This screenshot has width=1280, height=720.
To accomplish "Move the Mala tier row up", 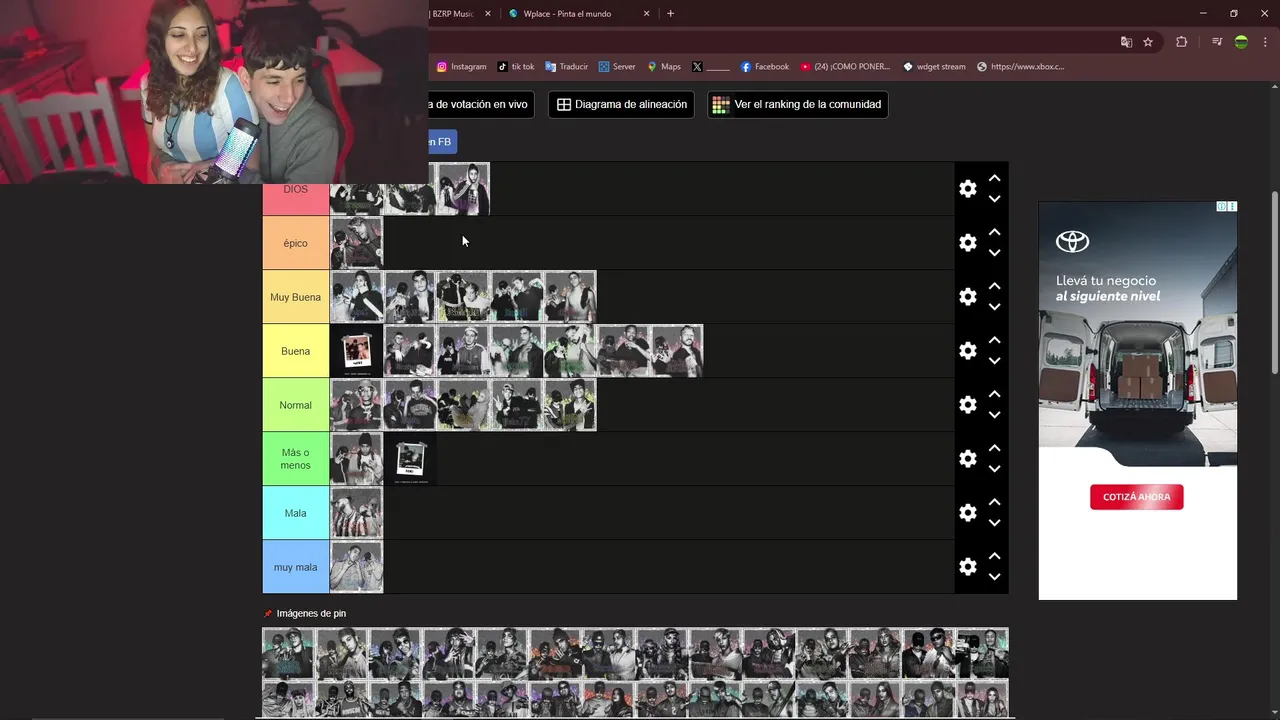I will pyautogui.click(x=994, y=502).
